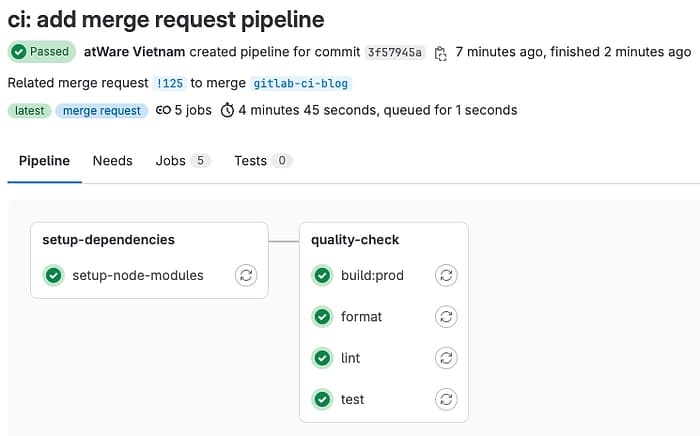700x436 pixels.
Task: Click the atWare Vietnam user link
Action: pos(134,51)
